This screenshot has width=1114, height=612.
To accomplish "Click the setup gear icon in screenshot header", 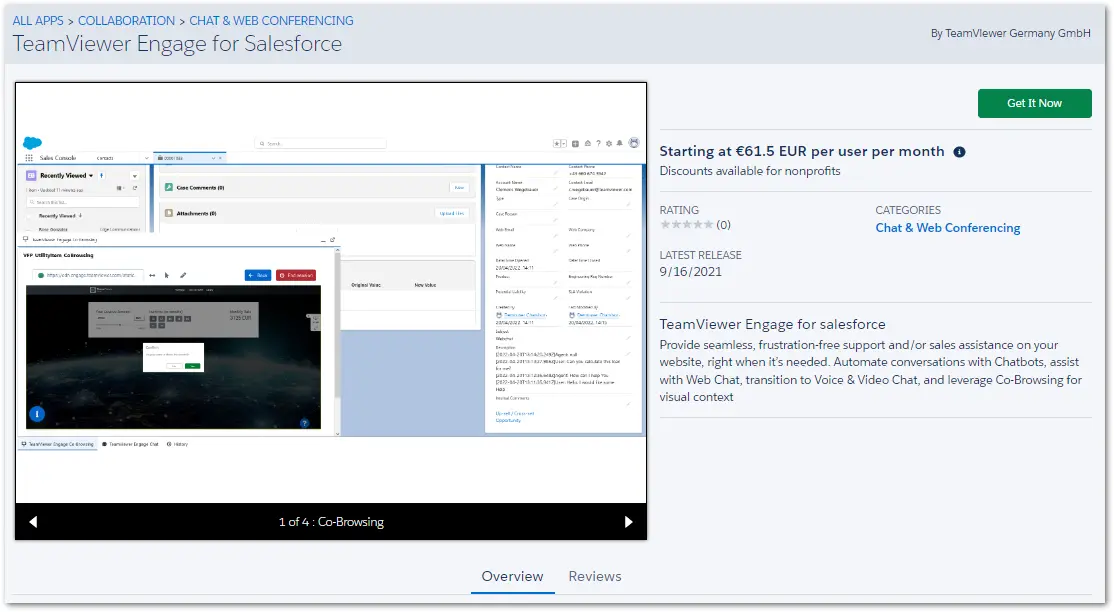I will [609, 144].
